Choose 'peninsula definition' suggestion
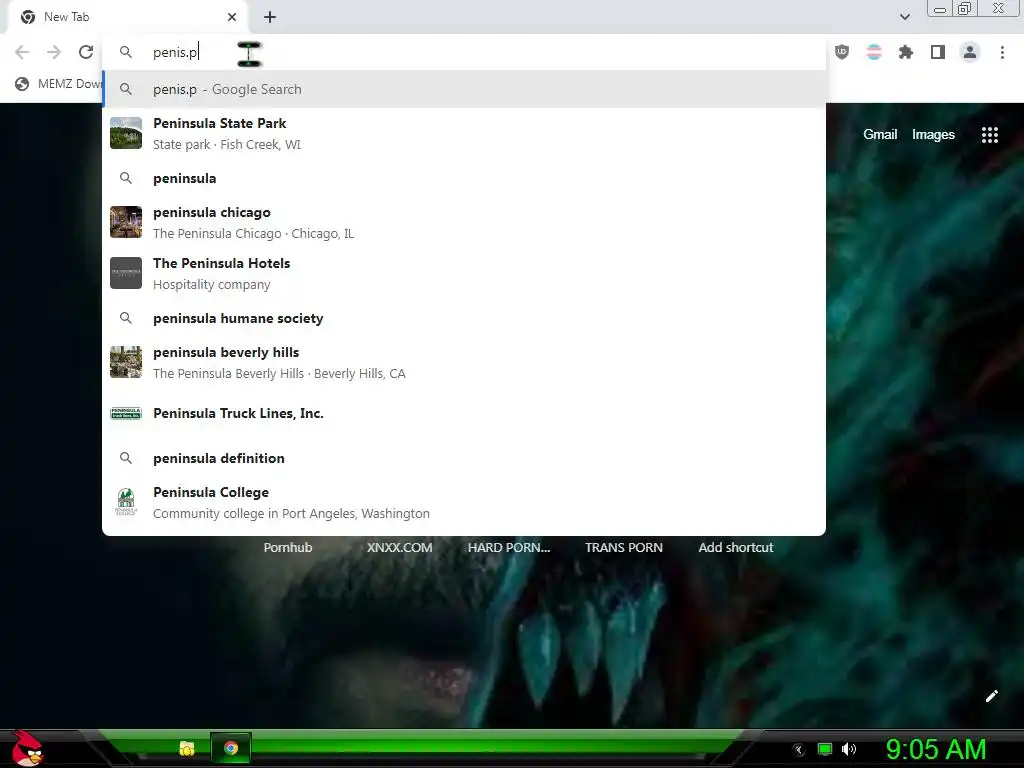This screenshot has height=768, width=1024. (464, 458)
